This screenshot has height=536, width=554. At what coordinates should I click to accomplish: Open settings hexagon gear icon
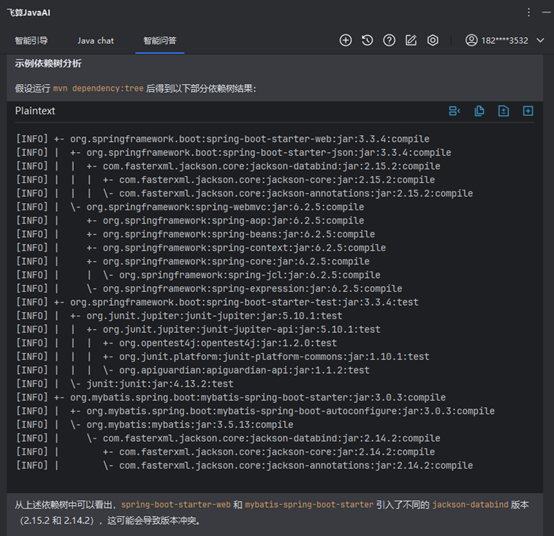(x=432, y=40)
